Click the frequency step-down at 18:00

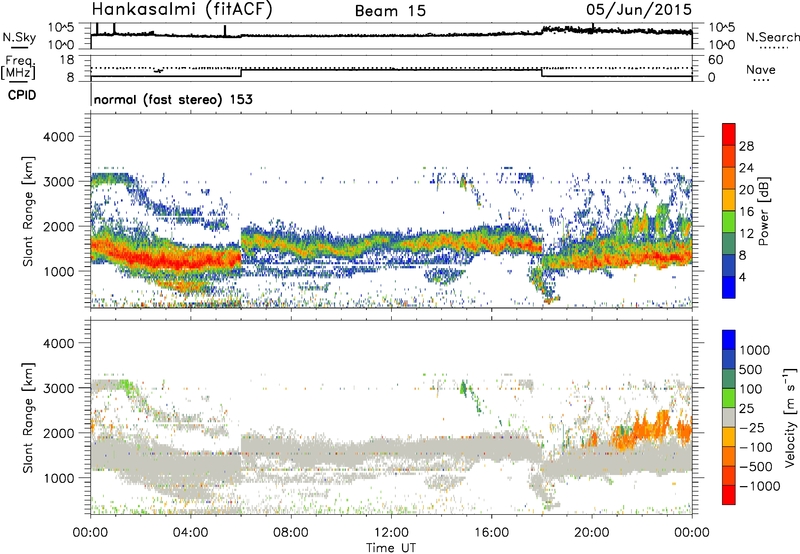click(x=542, y=73)
